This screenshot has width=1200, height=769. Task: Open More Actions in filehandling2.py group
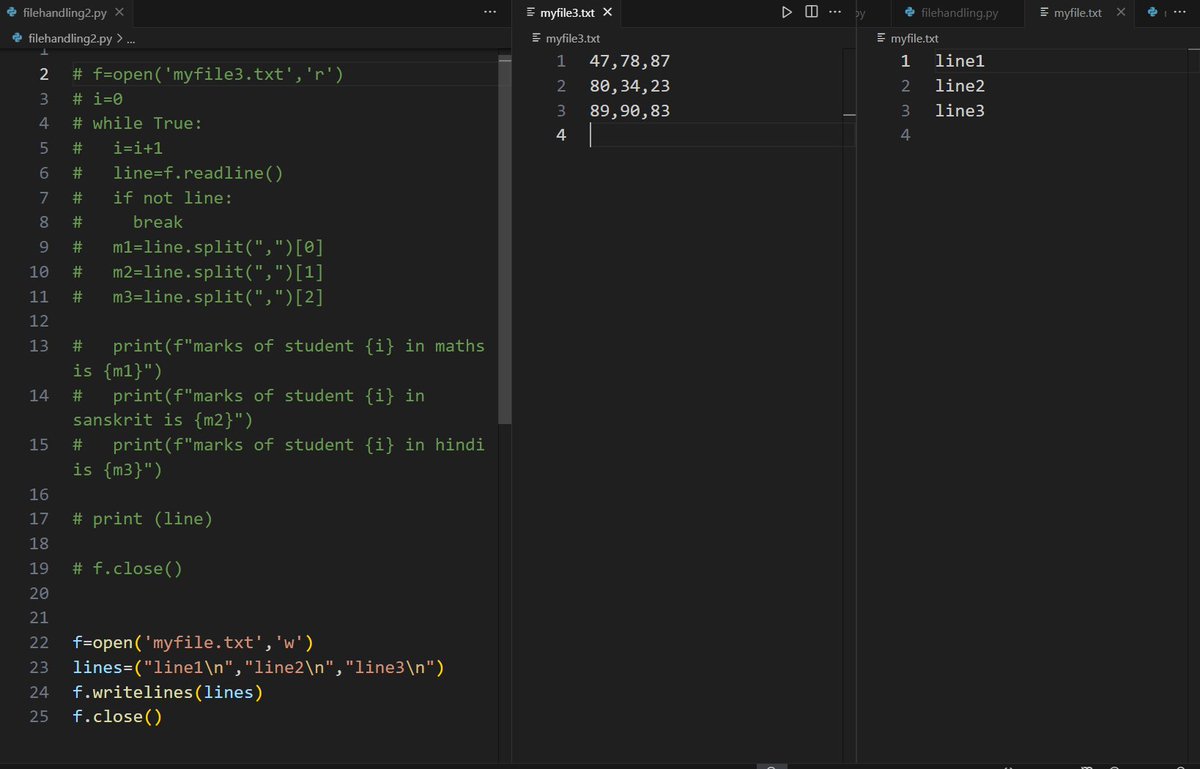point(489,12)
